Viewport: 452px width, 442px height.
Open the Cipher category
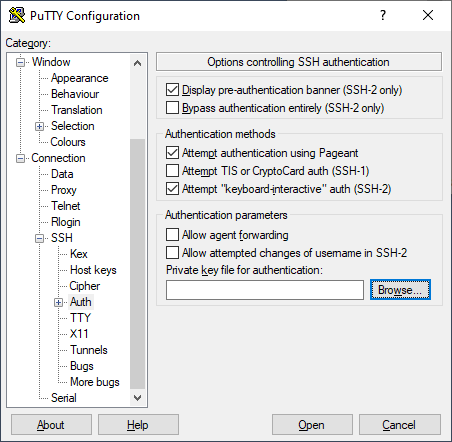(85, 286)
